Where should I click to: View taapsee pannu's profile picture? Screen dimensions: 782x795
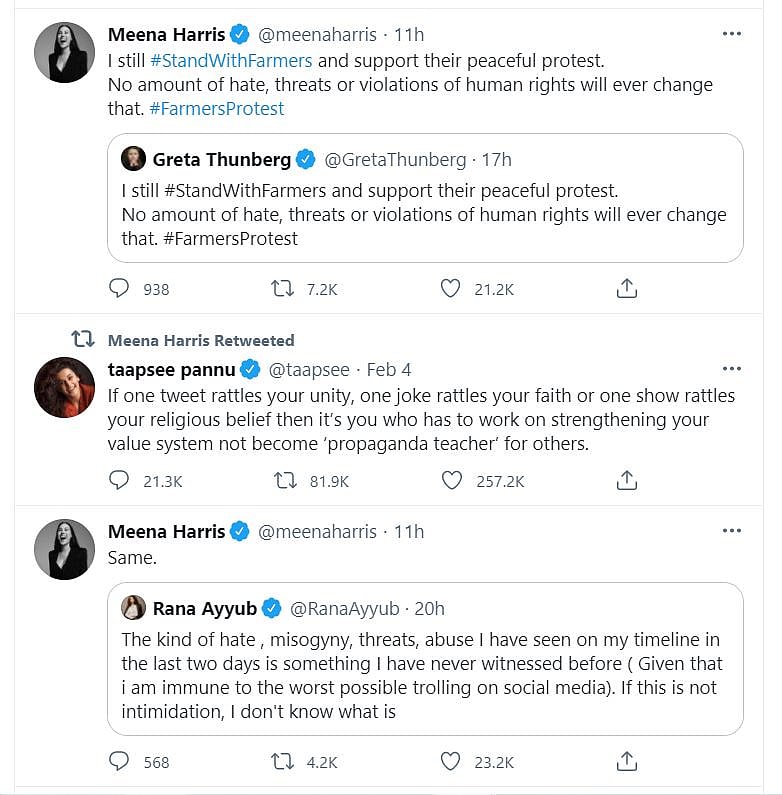[65, 386]
